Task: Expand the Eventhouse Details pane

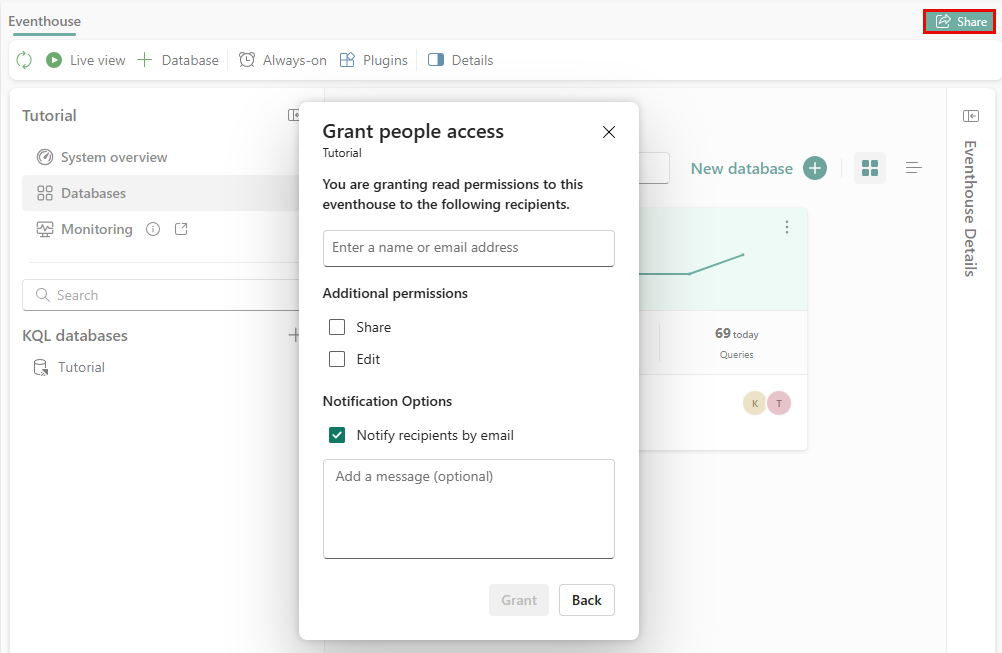Action: pos(970,116)
